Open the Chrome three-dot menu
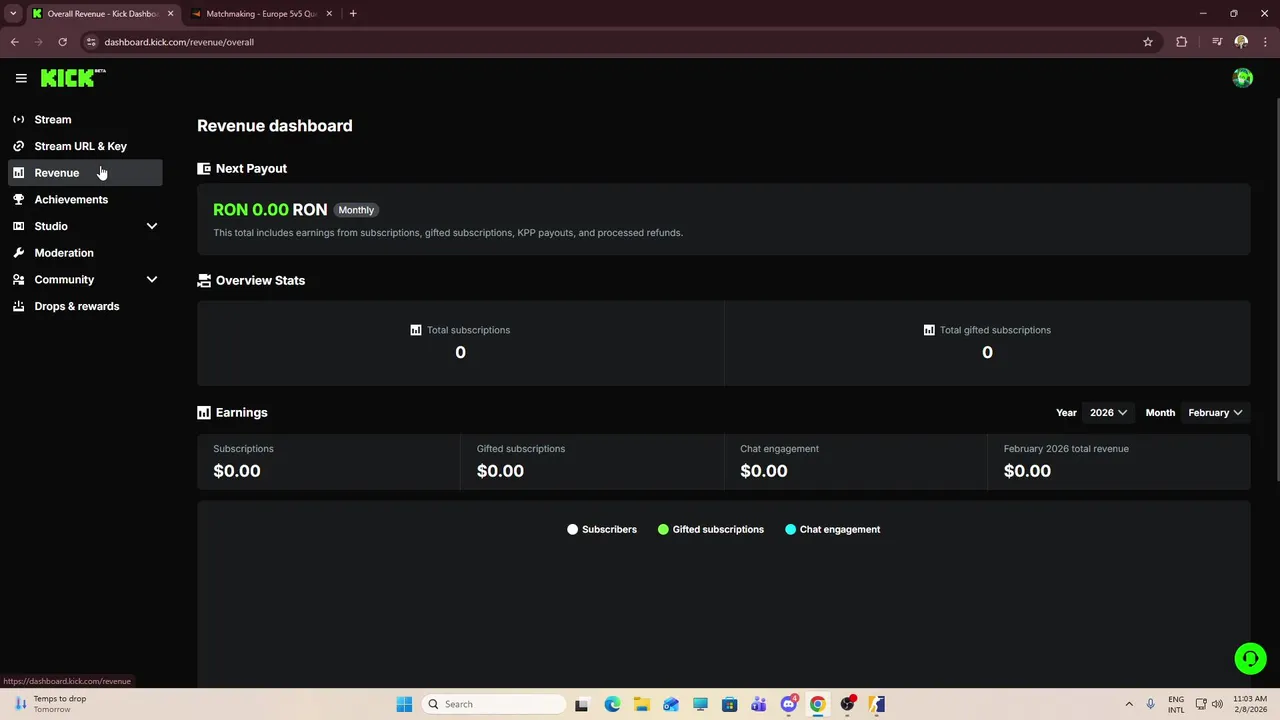Viewport: 1280px width, 720px height. click(1265, 42)
